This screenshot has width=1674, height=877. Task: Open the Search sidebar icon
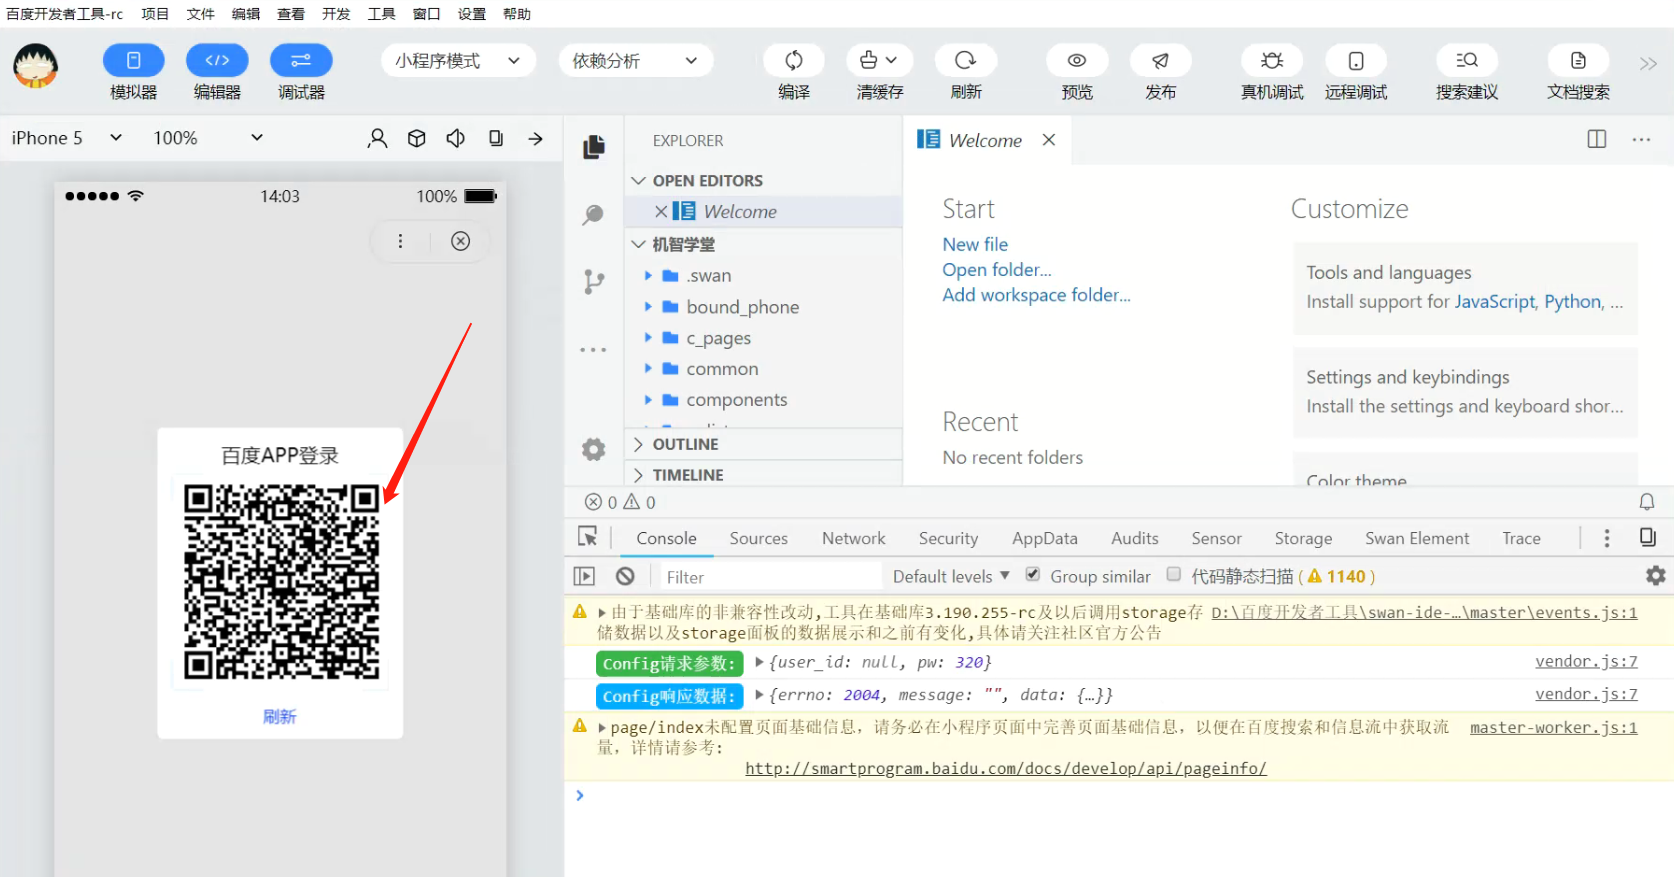(594, 214)
